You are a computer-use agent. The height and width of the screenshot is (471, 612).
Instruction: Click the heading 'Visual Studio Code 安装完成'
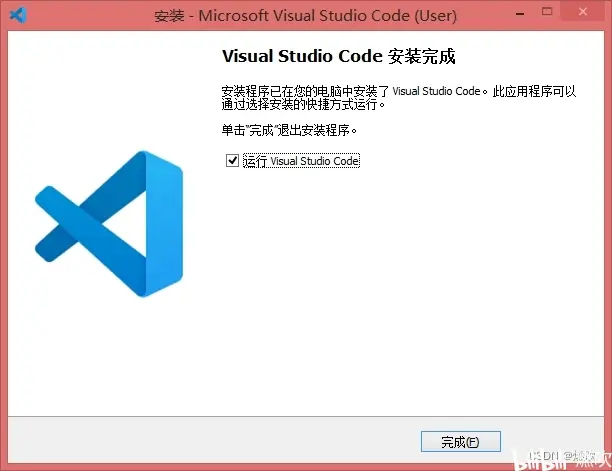coord(338,56)
